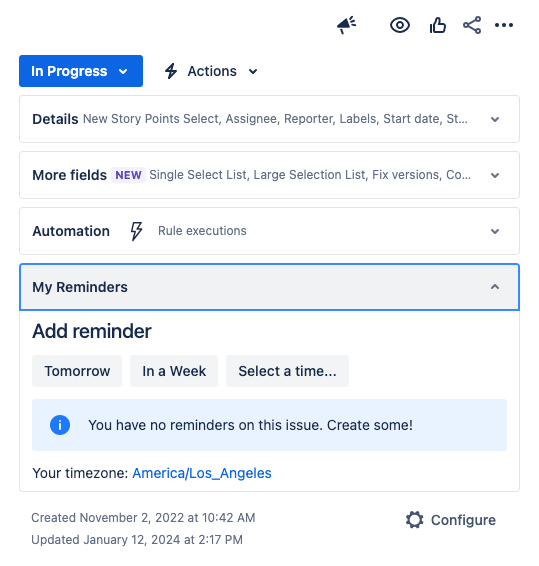539x566 pixels.
Task: Click the lightning bolt beside Actions
Action: 171,71
